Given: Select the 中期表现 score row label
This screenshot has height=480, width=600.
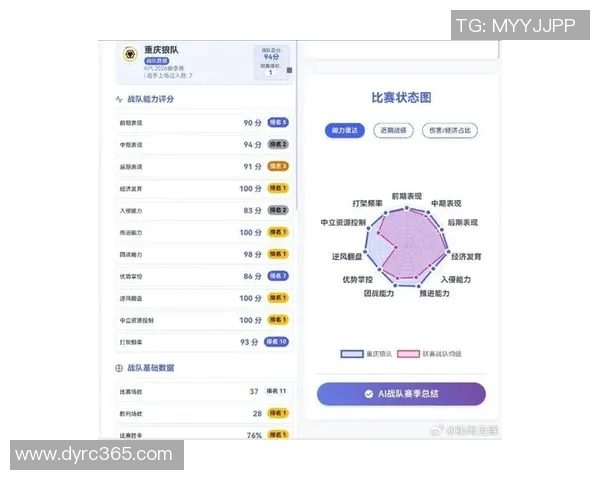Looking at the screenshot, I should pos(131,145).
